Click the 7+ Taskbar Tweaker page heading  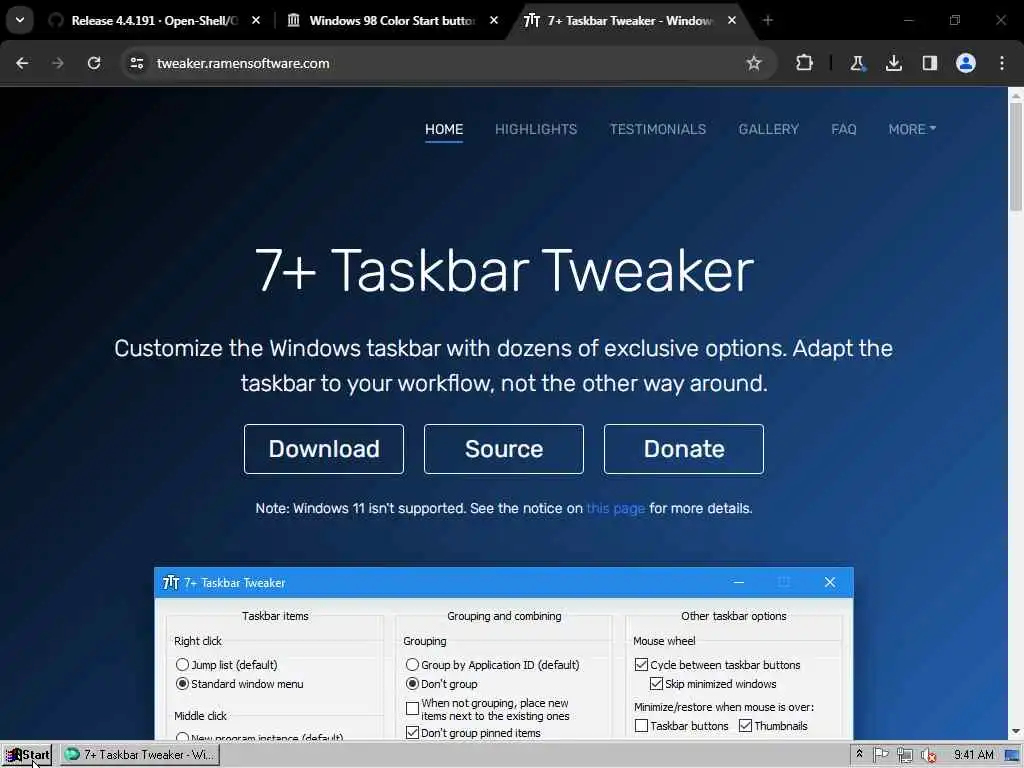tap(504, 270)
